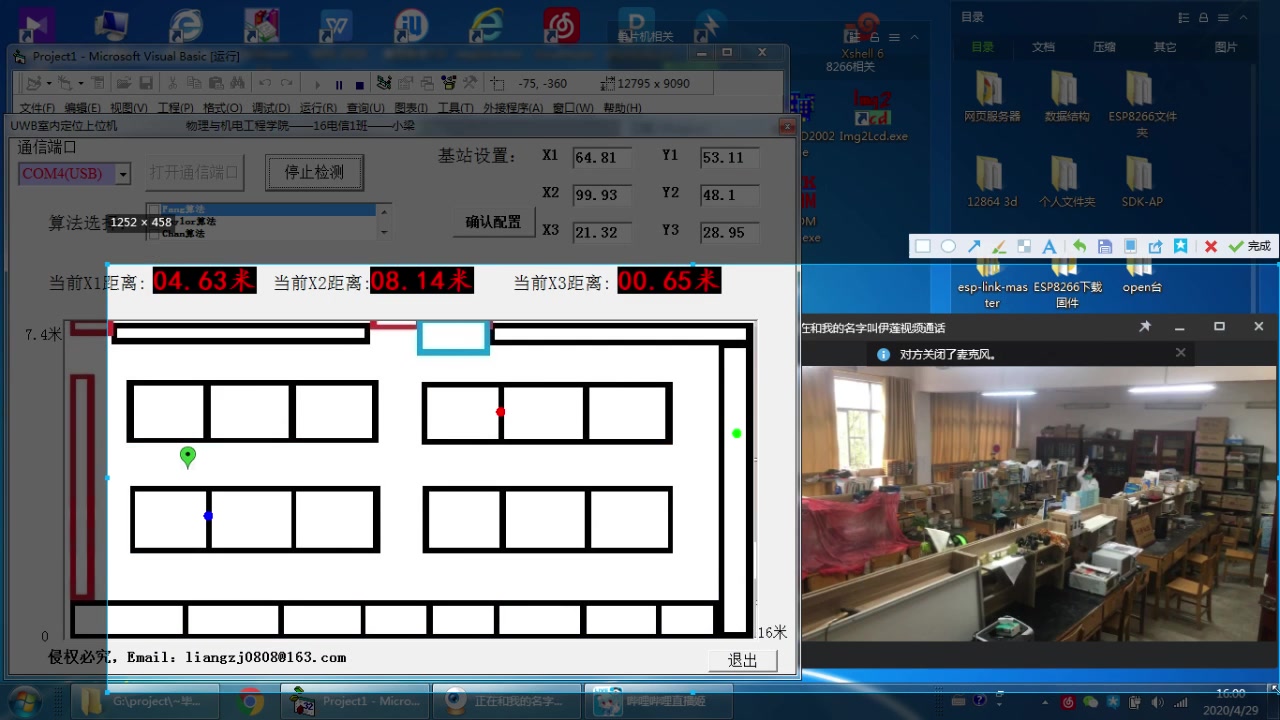
Task: Click the 停止检测 button
Action: tap(313, 172)
